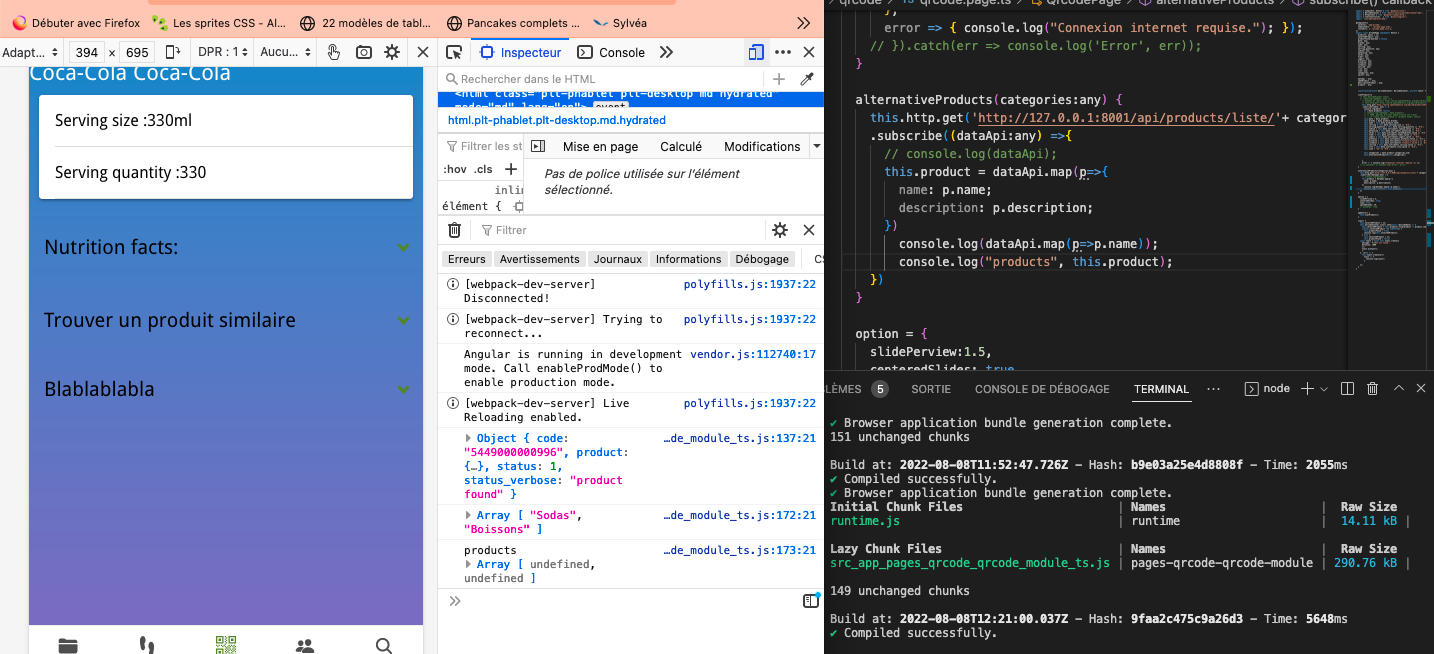Expand more inspector sidebar tabs dropdown
This screenshot has width=1434, height=654.
[x=817, y=146]
